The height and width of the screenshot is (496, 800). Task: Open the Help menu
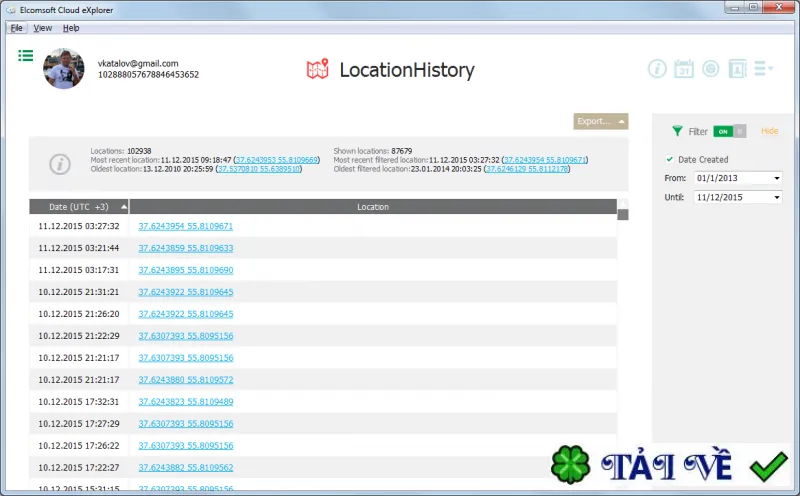point(71,28)
